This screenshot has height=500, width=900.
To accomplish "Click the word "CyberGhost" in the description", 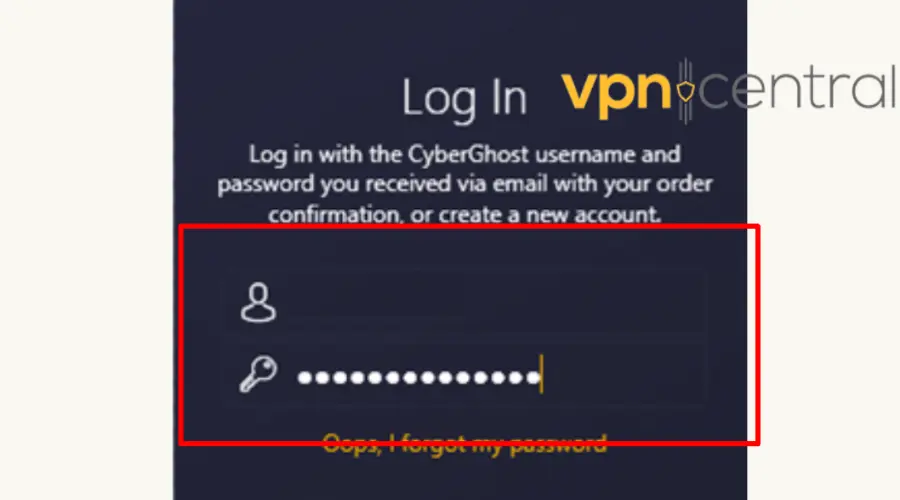I will 468,155.
